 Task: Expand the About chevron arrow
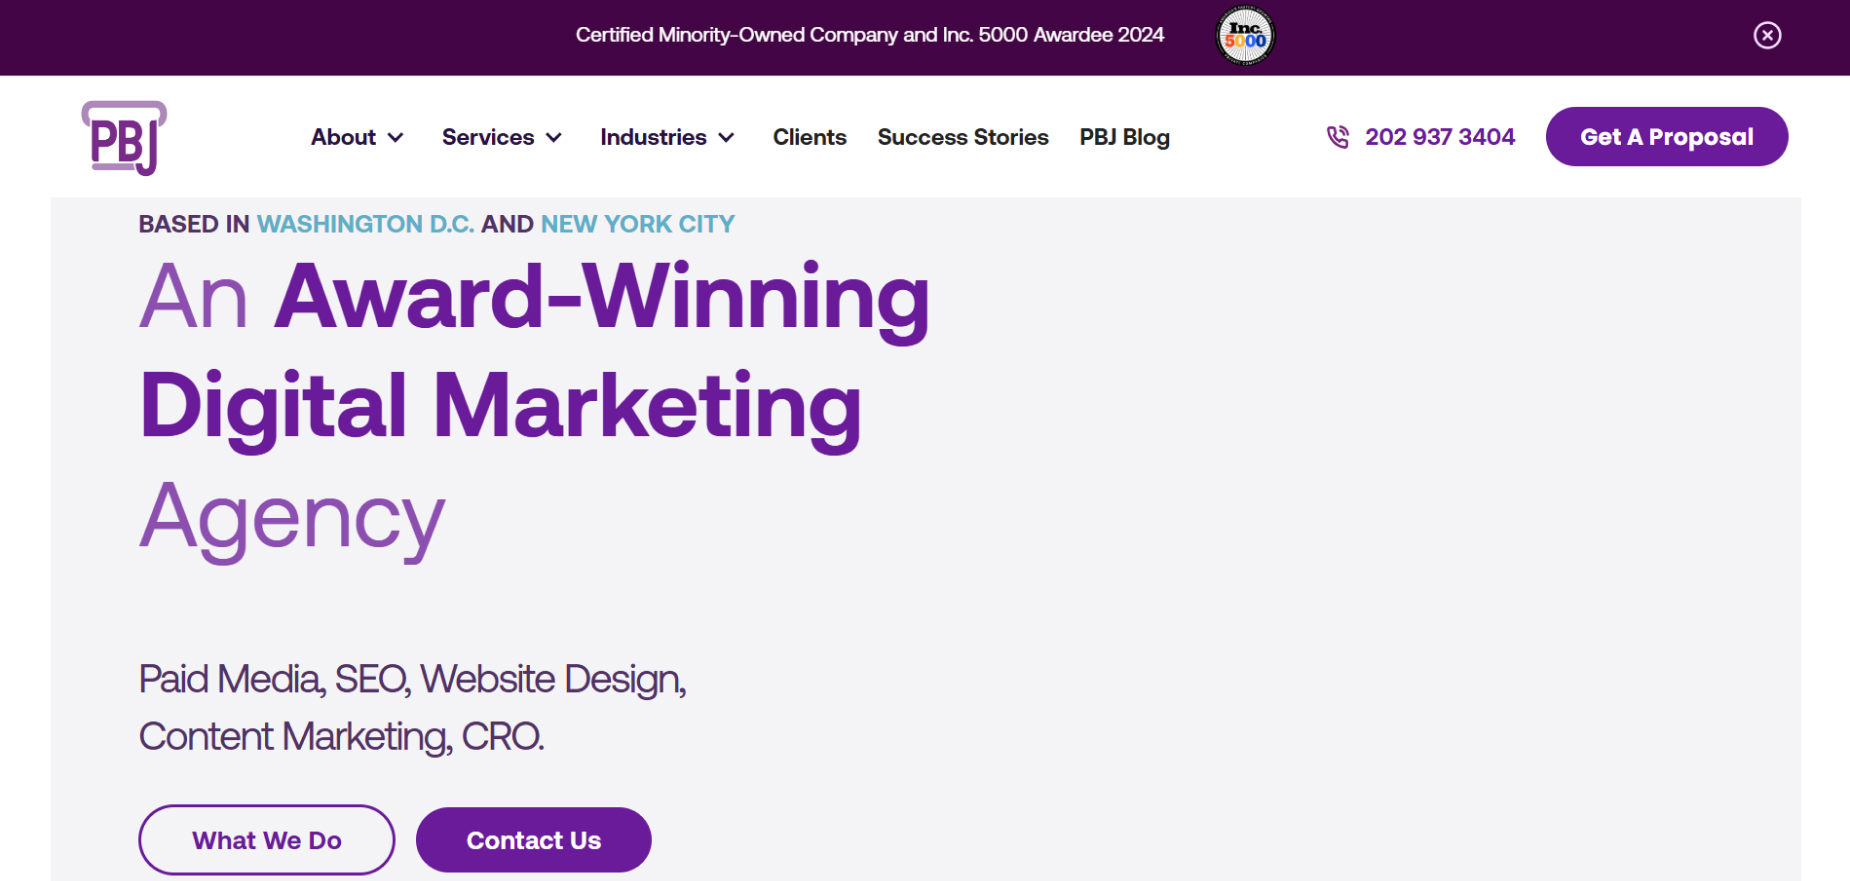point(396,138)
